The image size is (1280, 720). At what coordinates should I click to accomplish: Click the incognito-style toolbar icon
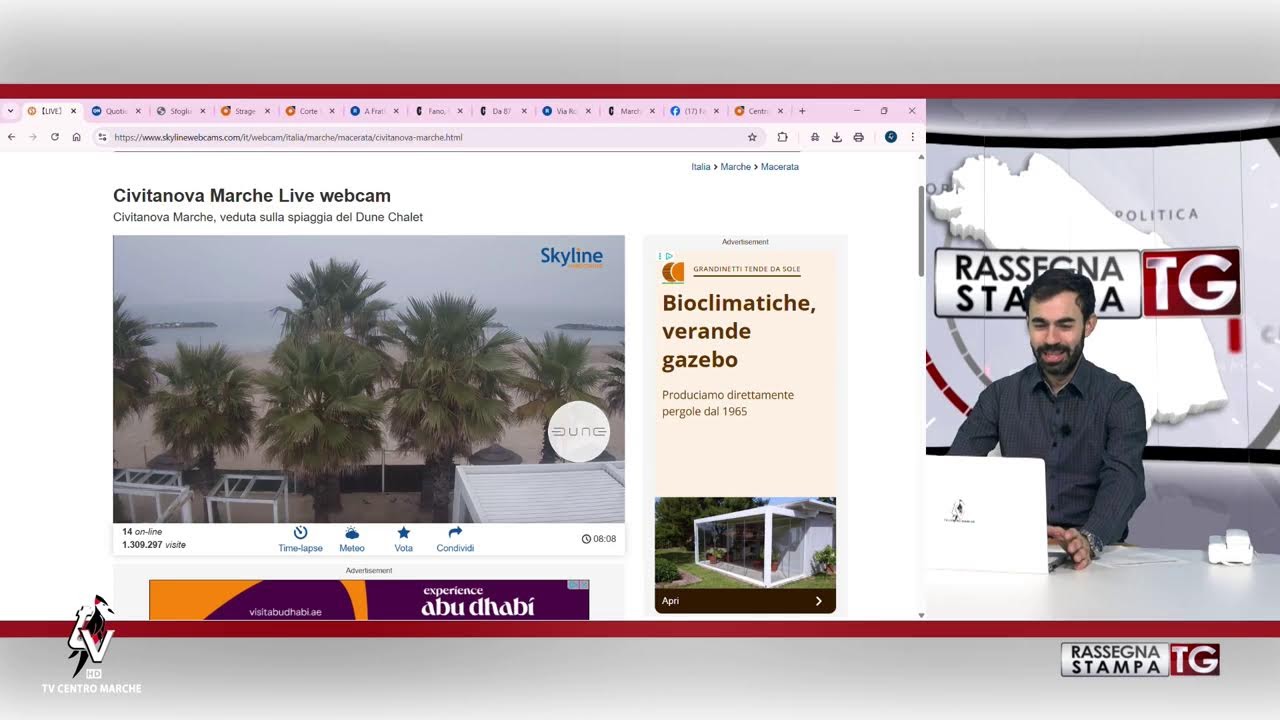[x=815, y=137]
